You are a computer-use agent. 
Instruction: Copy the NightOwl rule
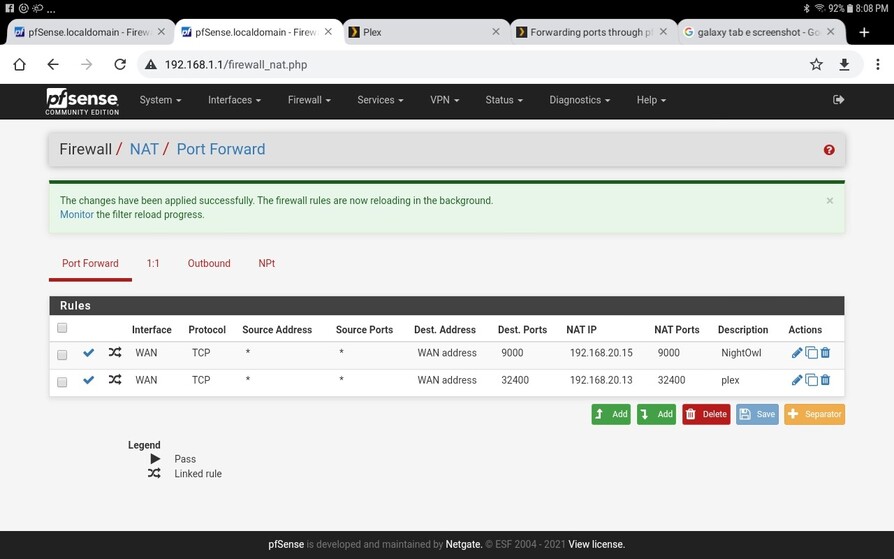[811, 353]
